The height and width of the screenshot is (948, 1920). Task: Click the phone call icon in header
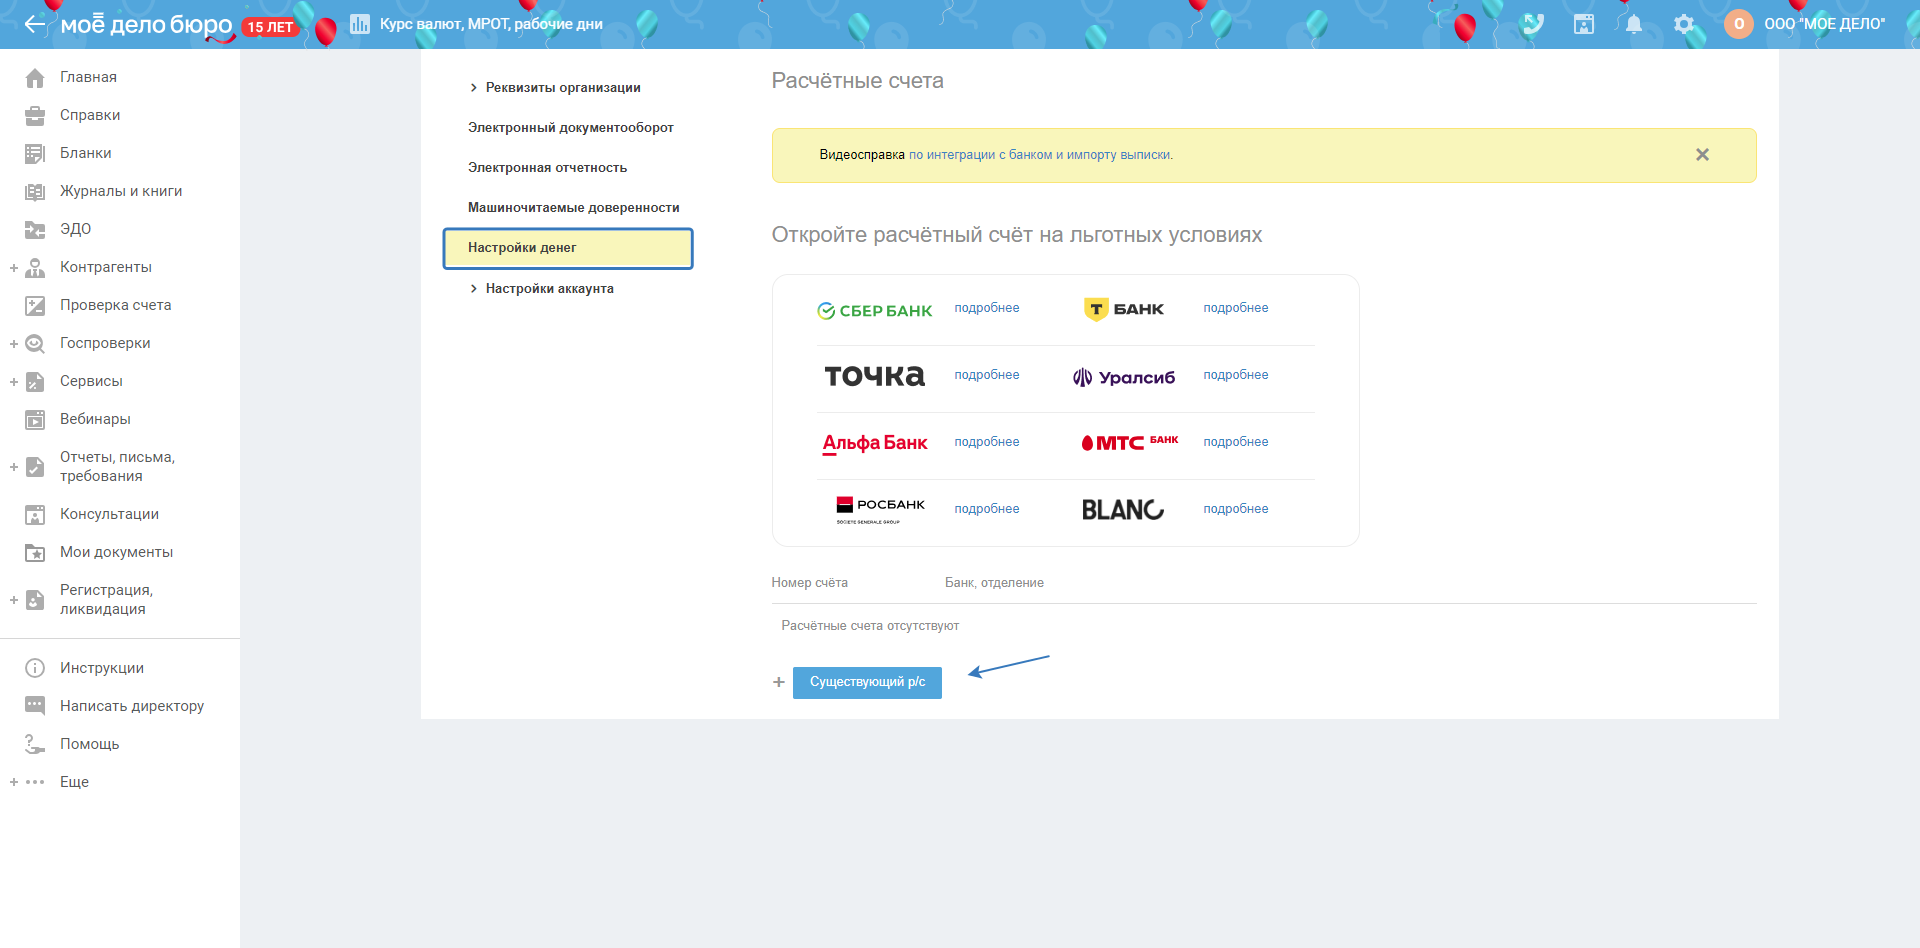[x=1533, y=24]
